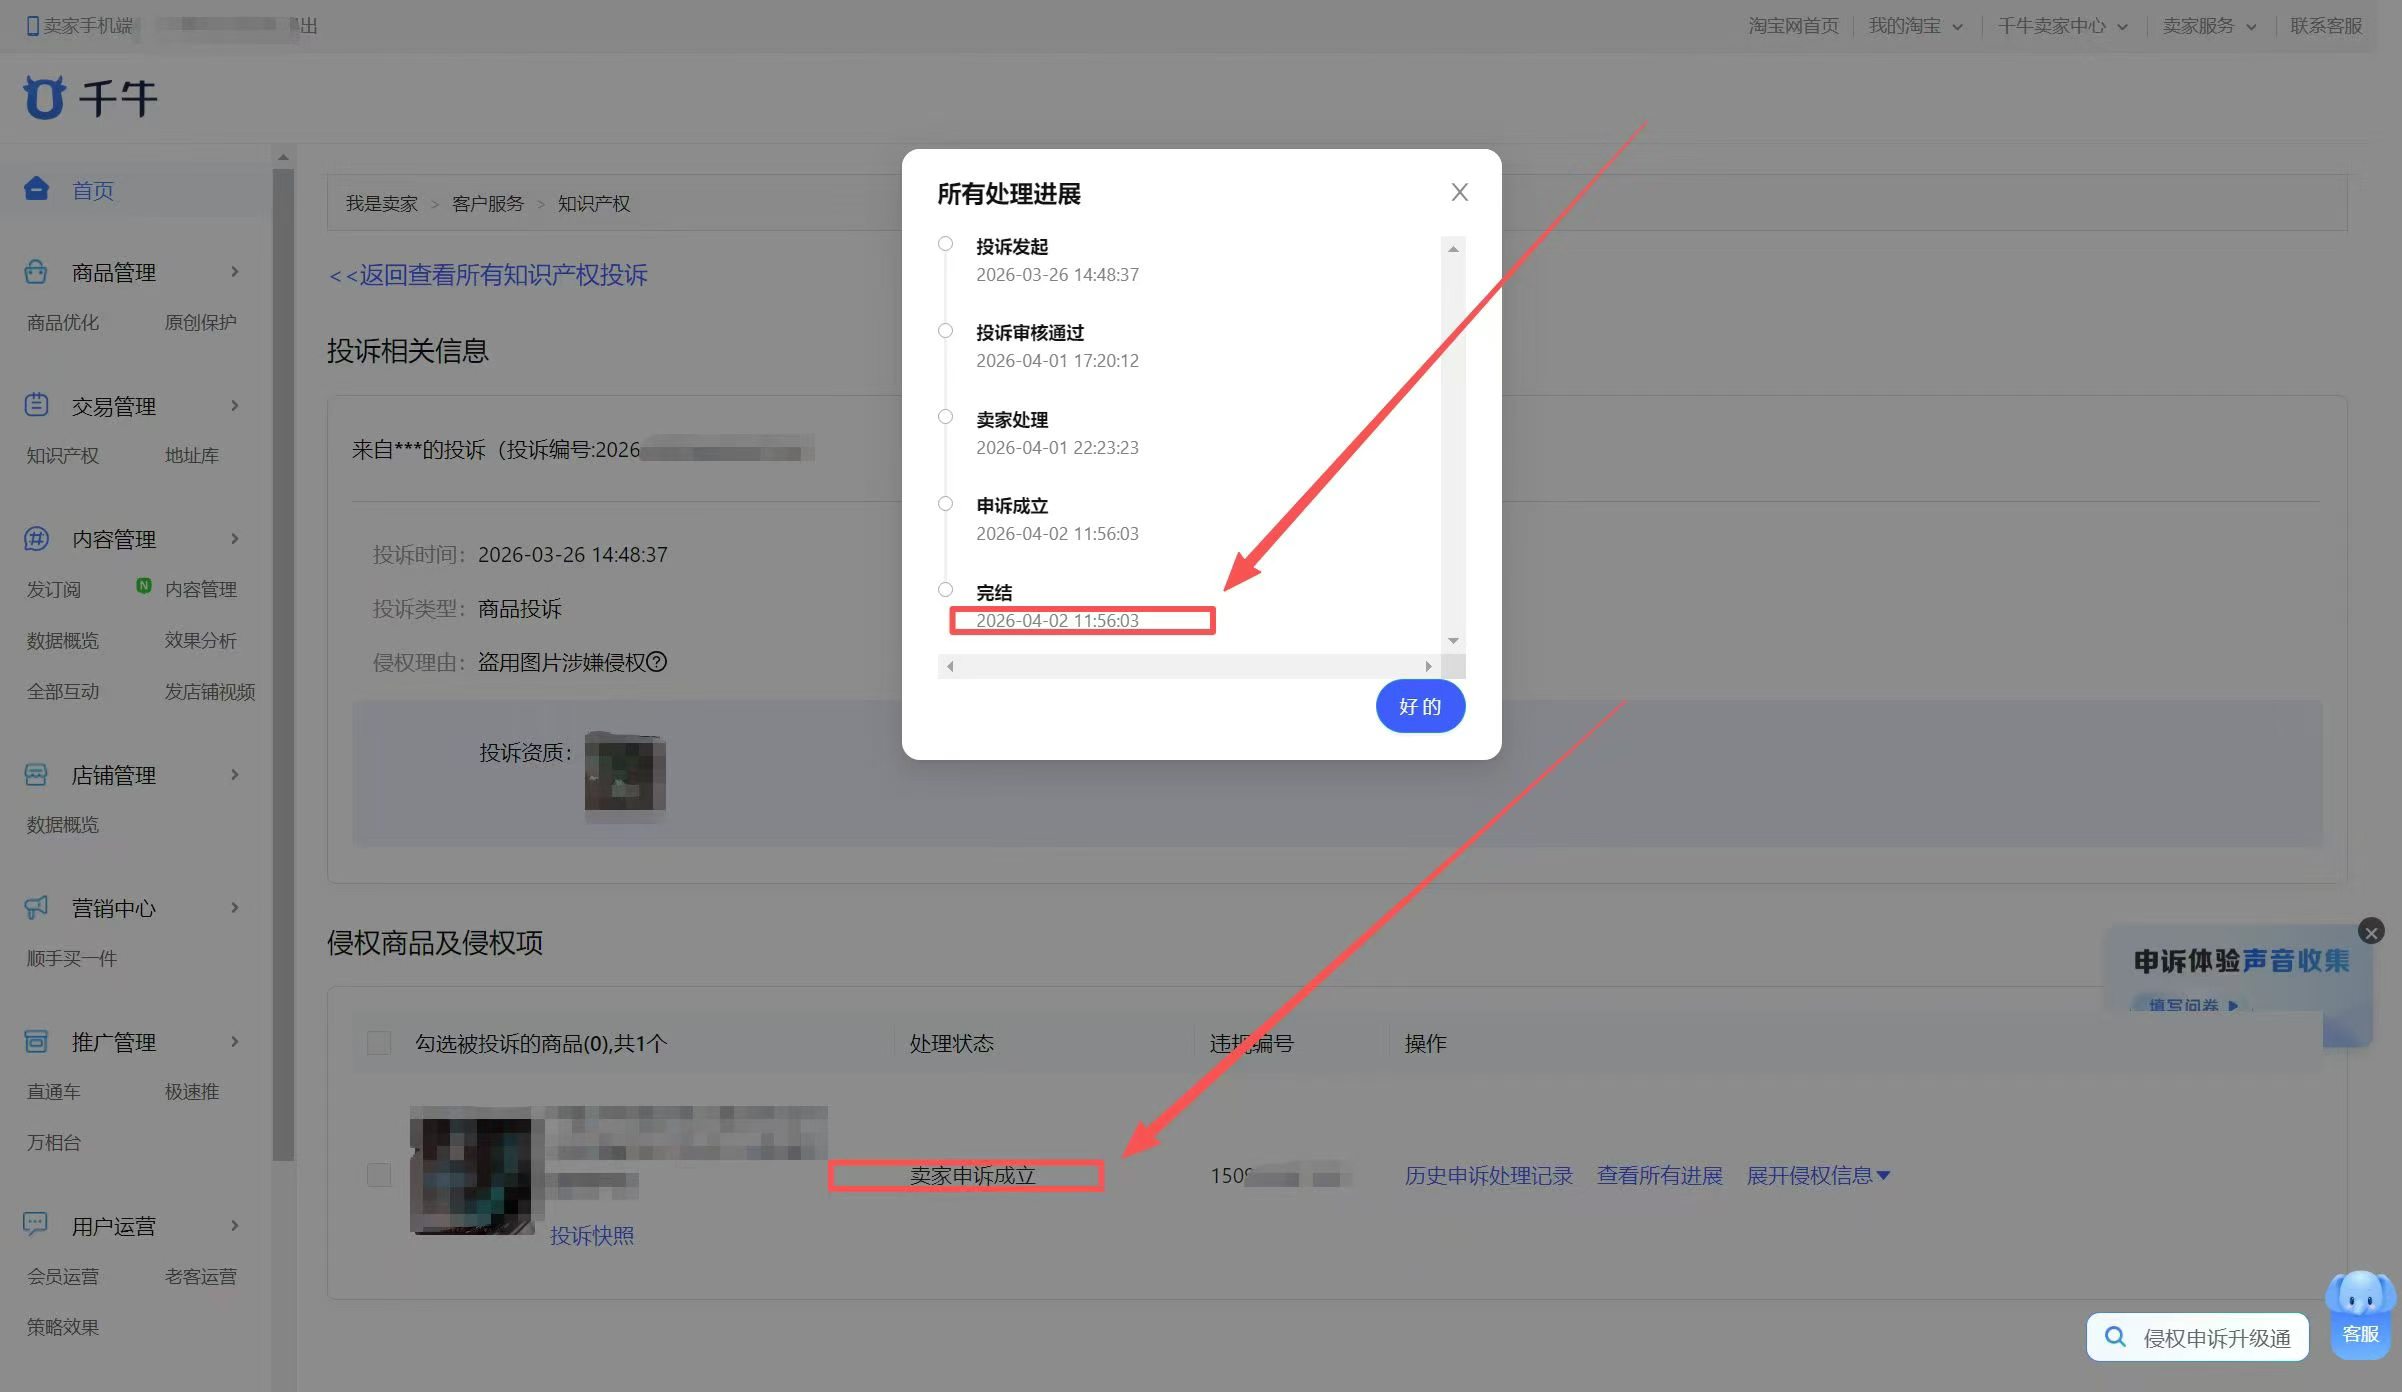Select the 完结 timeline step circle
The width and height of the screenshot is (2402, 1392).
pyautogui.click(x=945, y=590)
